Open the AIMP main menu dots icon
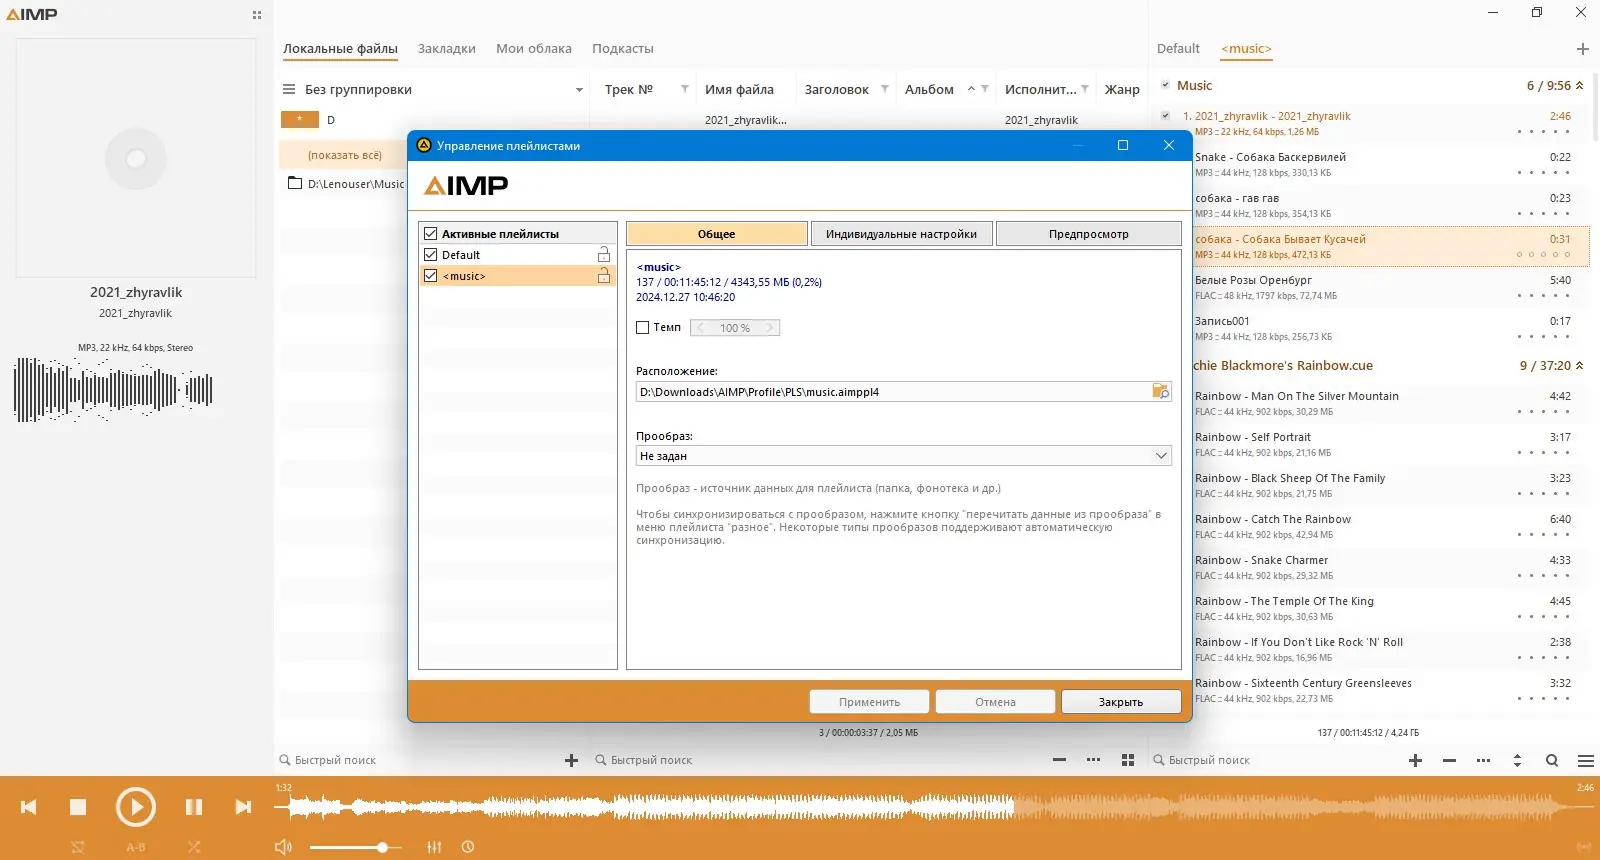1600x860 pixels. tap(257, 15)
